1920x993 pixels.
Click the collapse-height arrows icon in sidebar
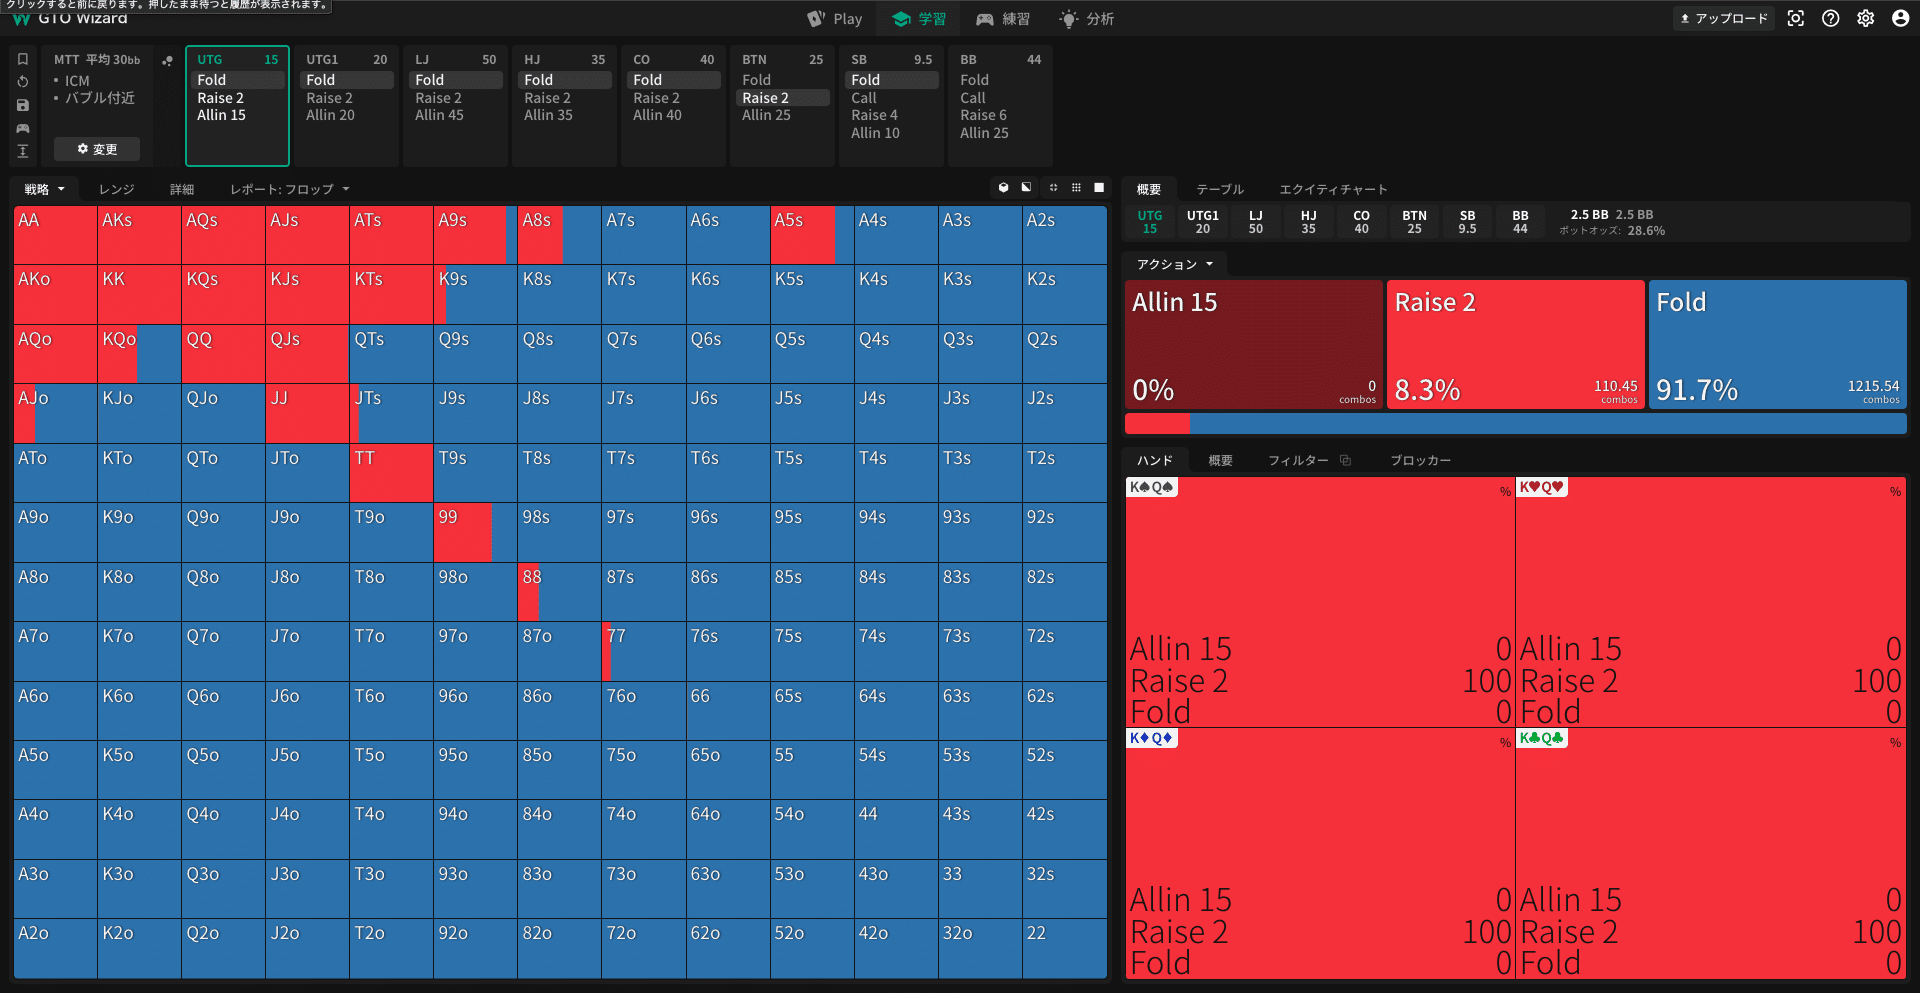pos(23,151)
